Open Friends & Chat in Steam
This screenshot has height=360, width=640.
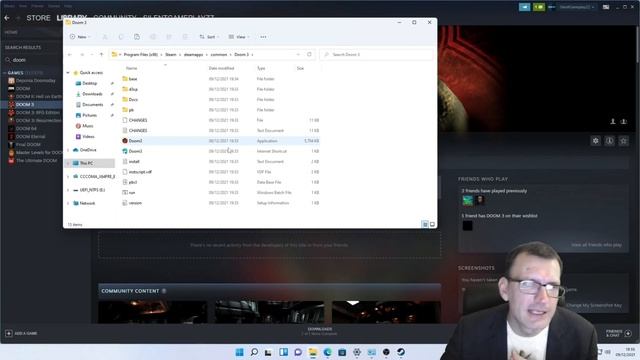click(618, 333)
